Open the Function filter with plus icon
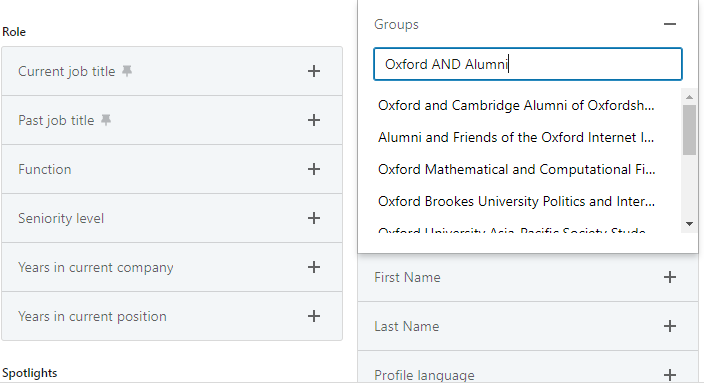Image resolution: width=704 pixels, height=388 pixels. 314,169
